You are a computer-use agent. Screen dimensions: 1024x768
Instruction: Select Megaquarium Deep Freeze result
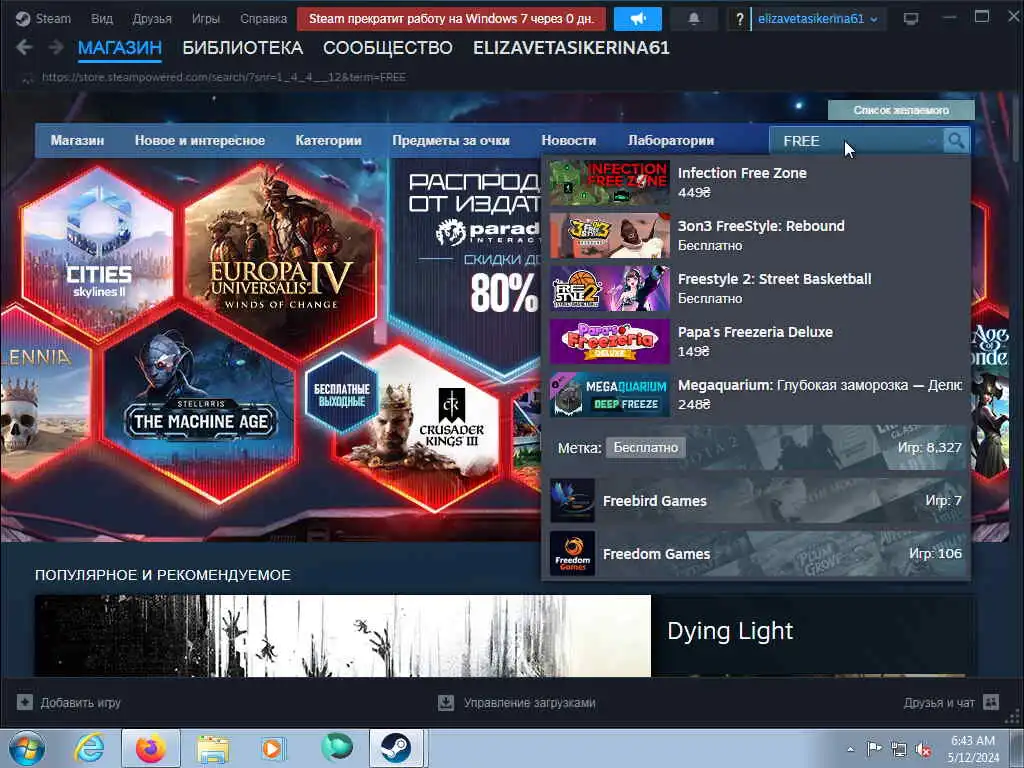tap(756, 394)
